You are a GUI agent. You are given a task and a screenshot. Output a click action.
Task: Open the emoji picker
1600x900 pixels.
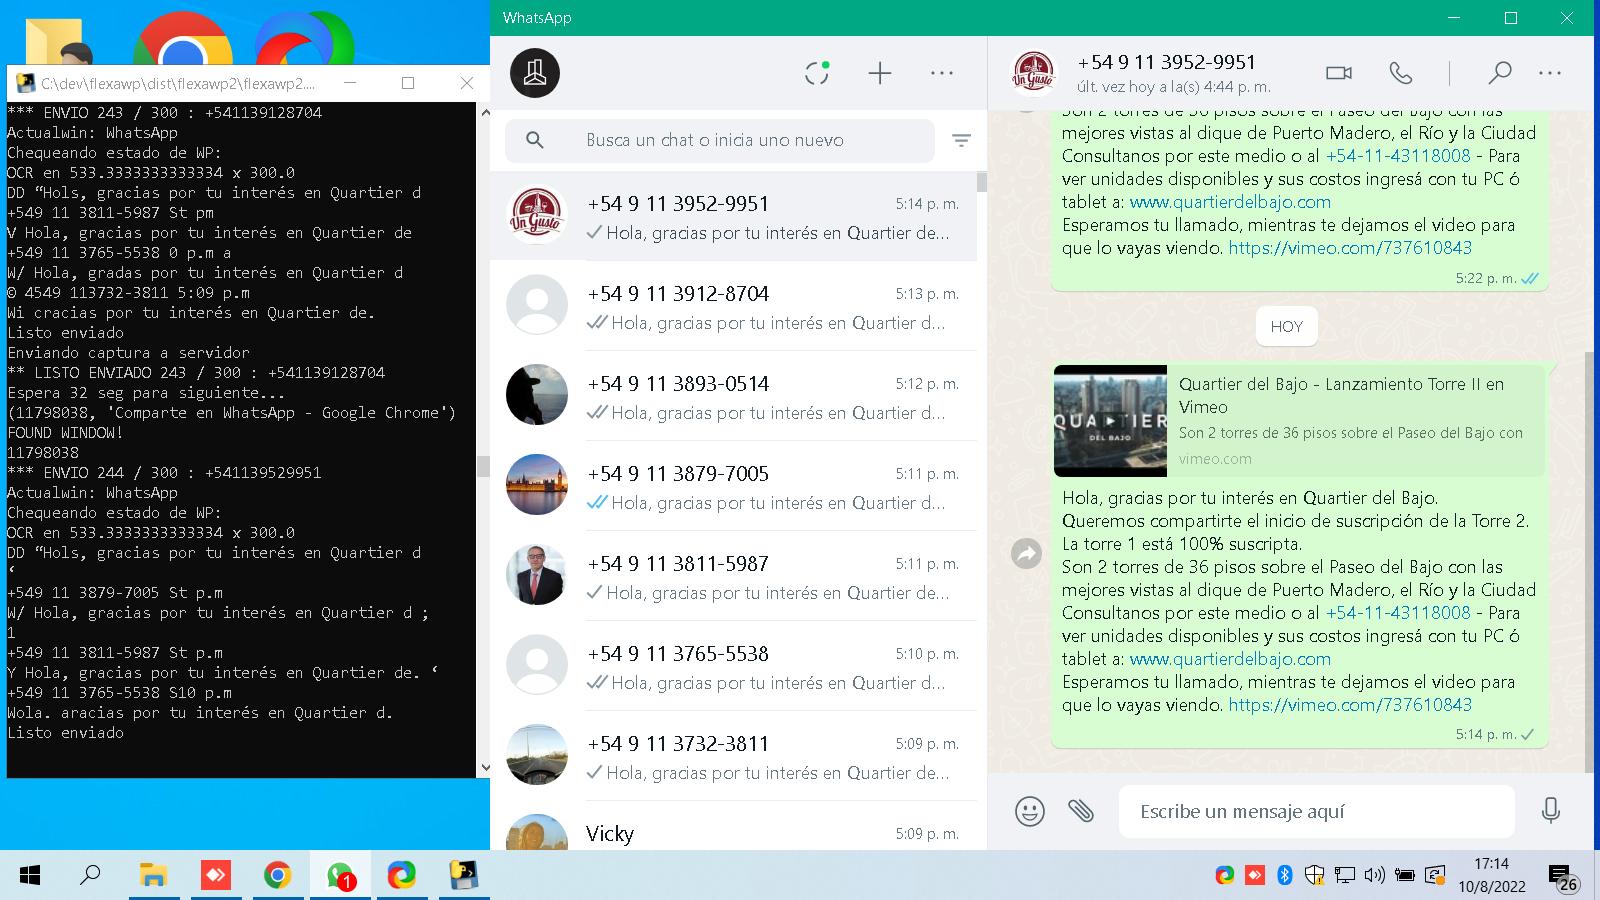tap(1029, 811)
